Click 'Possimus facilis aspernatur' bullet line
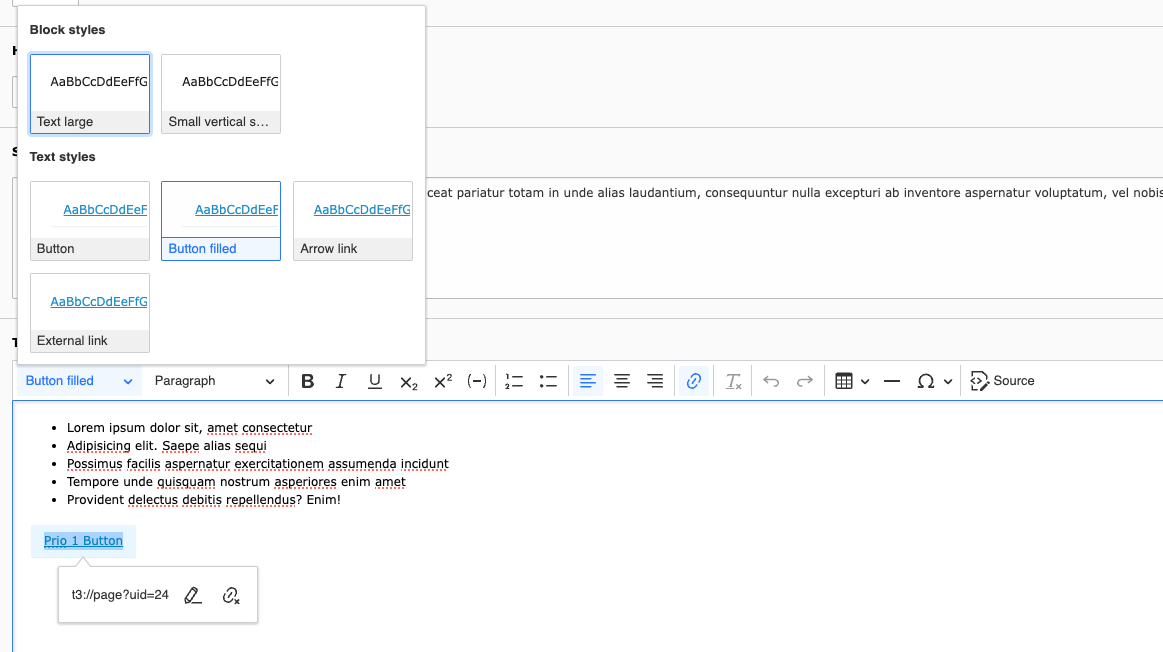This screenshot has width=1163, height=652. (x=257, y=464)
